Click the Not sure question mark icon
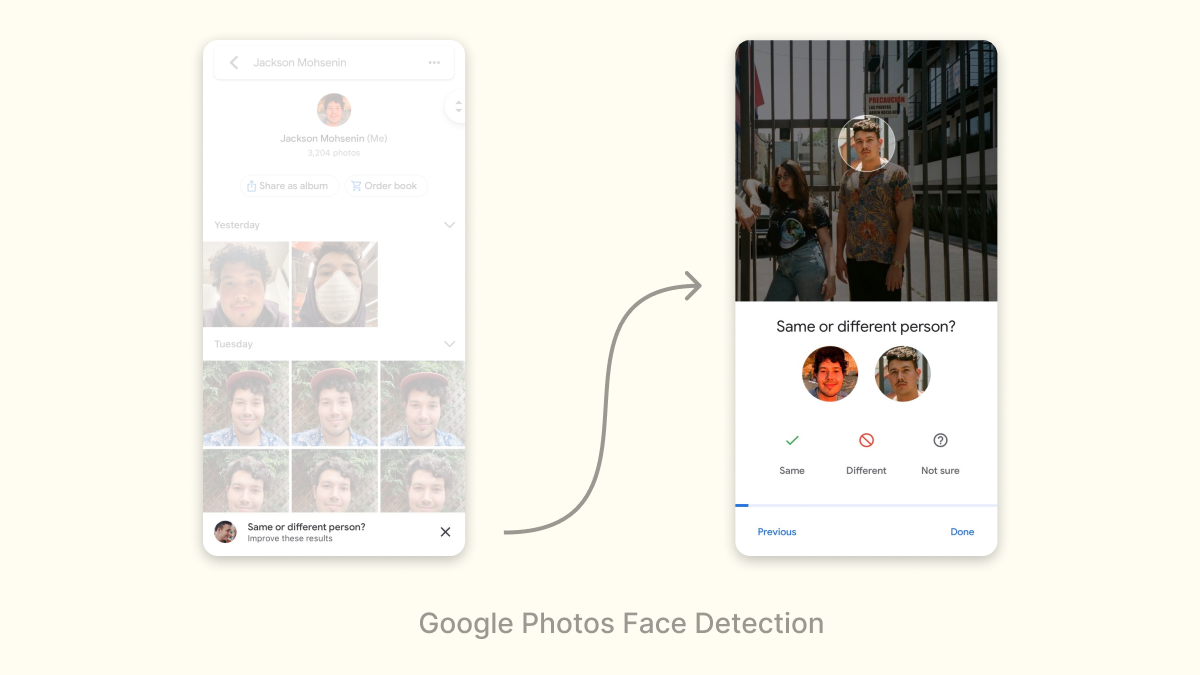The width and height of the screenshot is (1200, 675). 940,440
